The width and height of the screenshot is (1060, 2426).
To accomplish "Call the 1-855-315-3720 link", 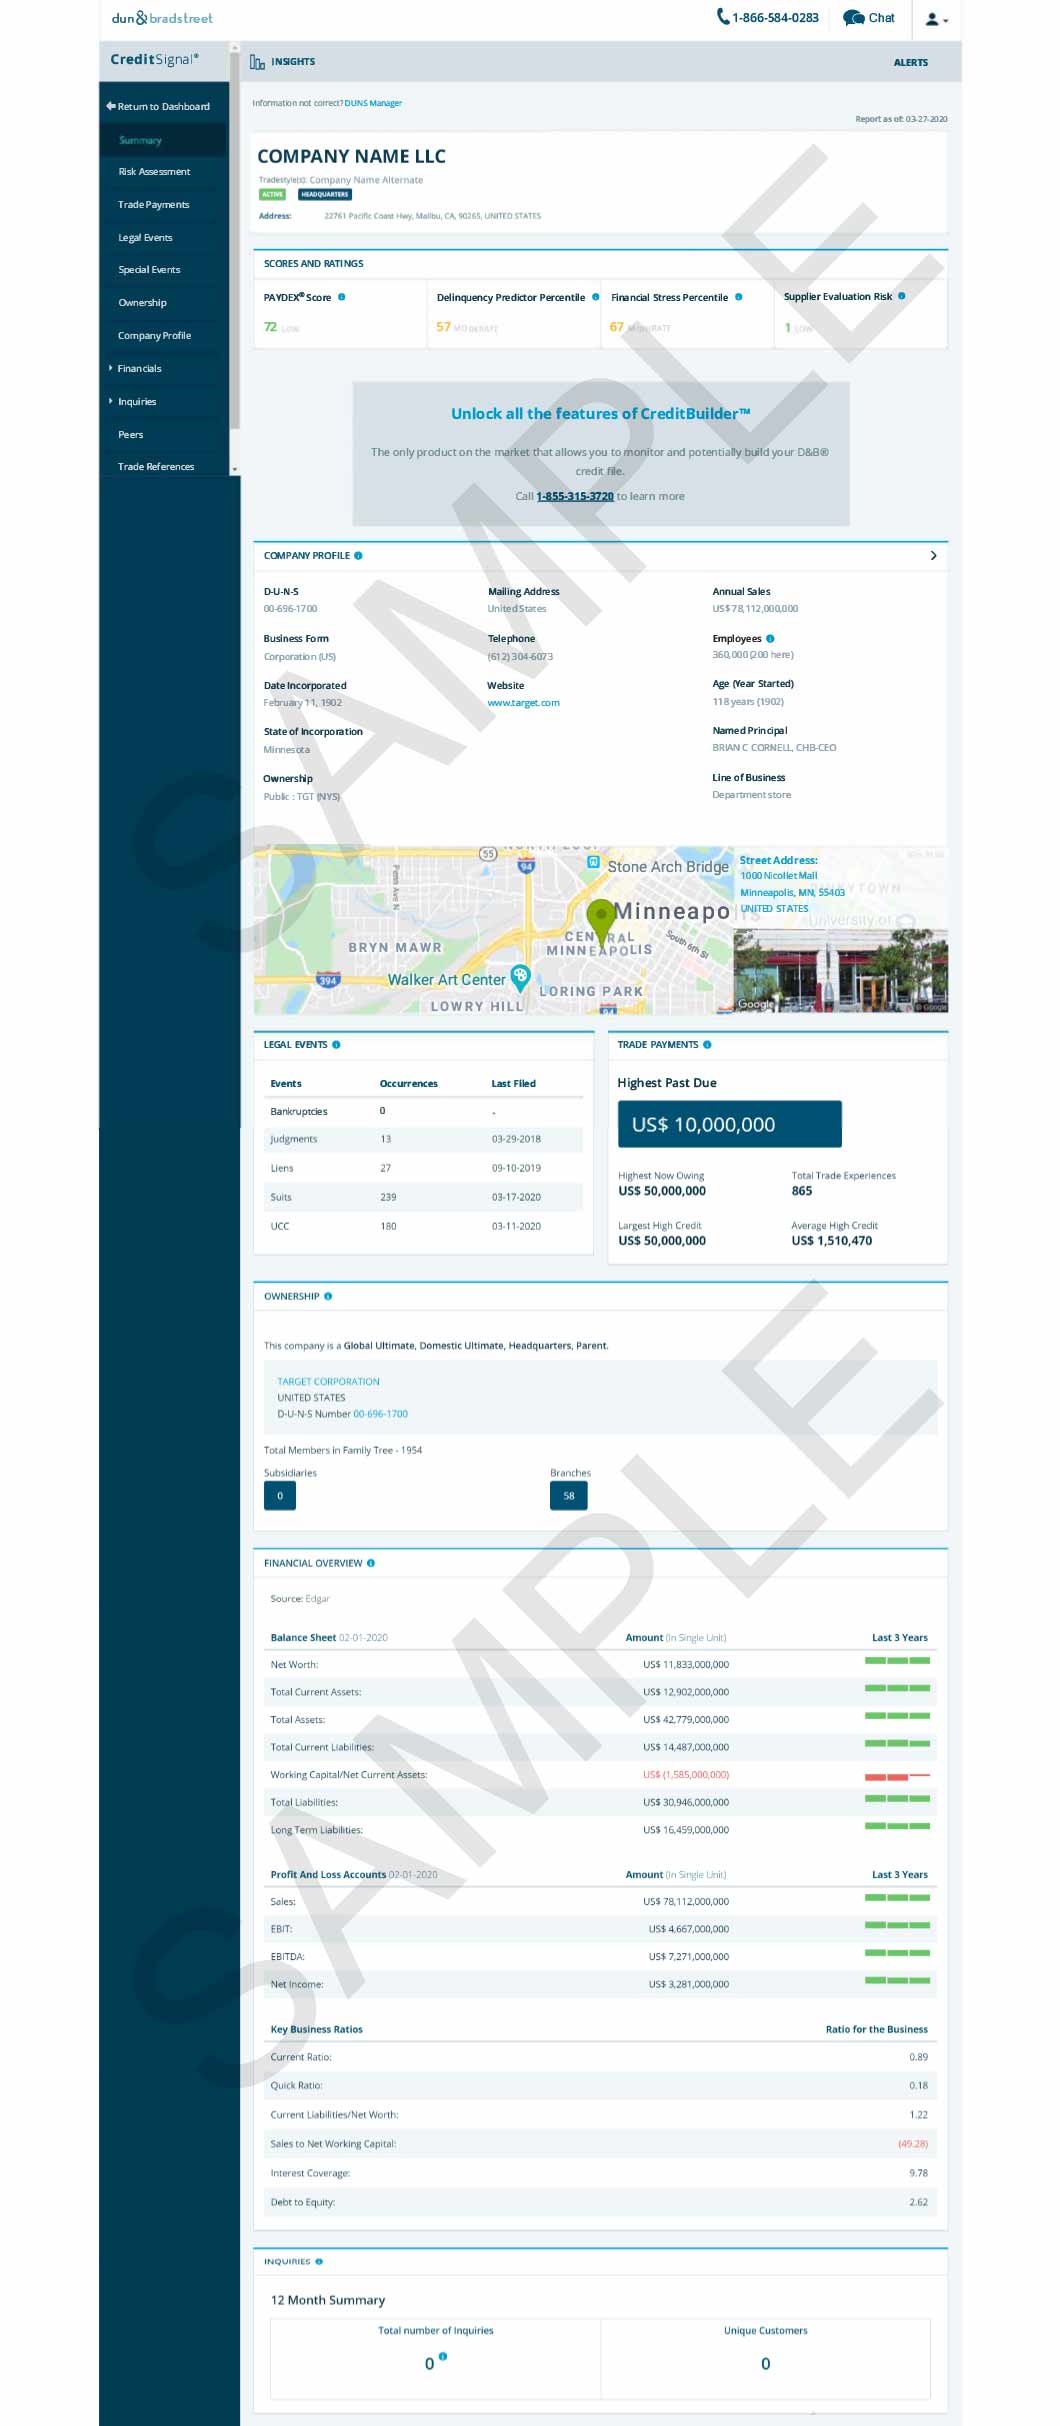I will [575, 496].
